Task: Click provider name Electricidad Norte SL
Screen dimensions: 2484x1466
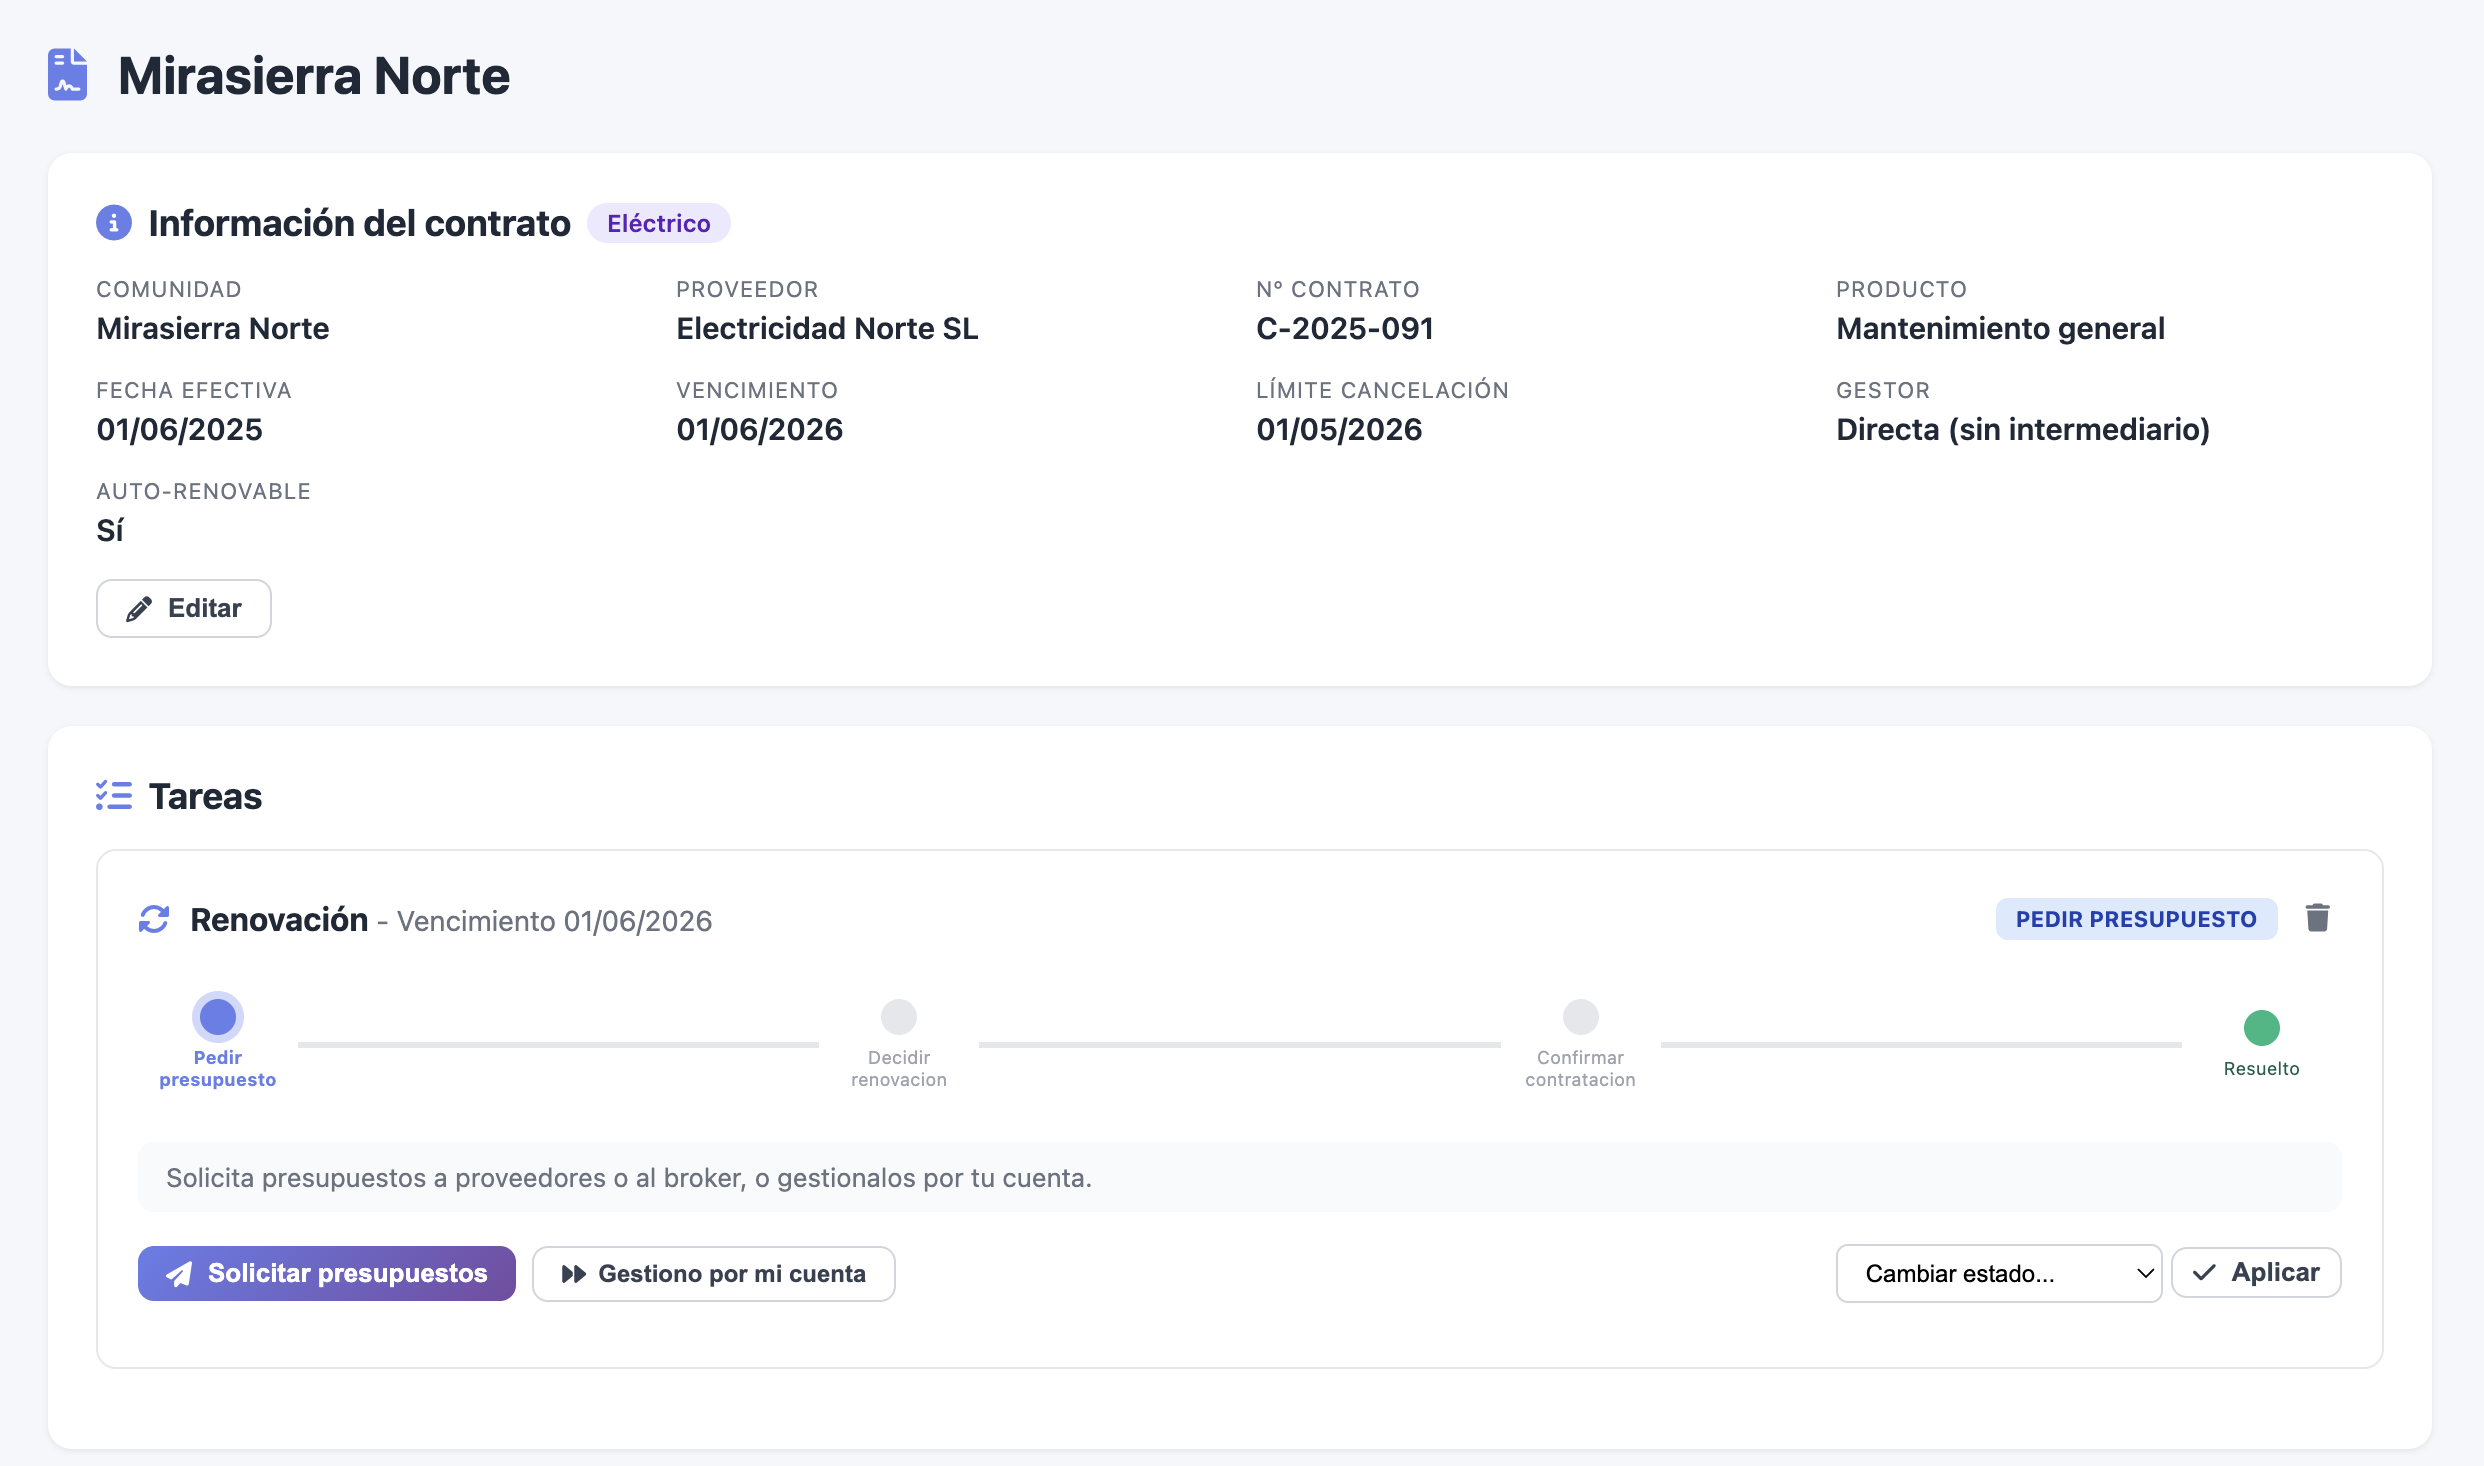Action: coord(827,328)
